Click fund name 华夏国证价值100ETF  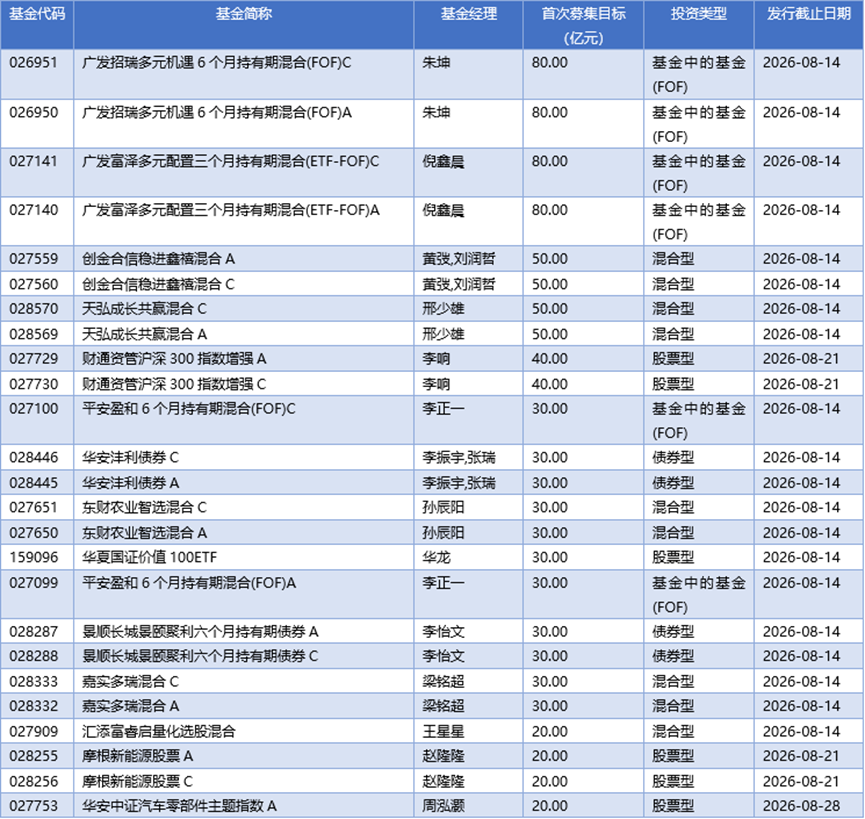coord(149,558)
